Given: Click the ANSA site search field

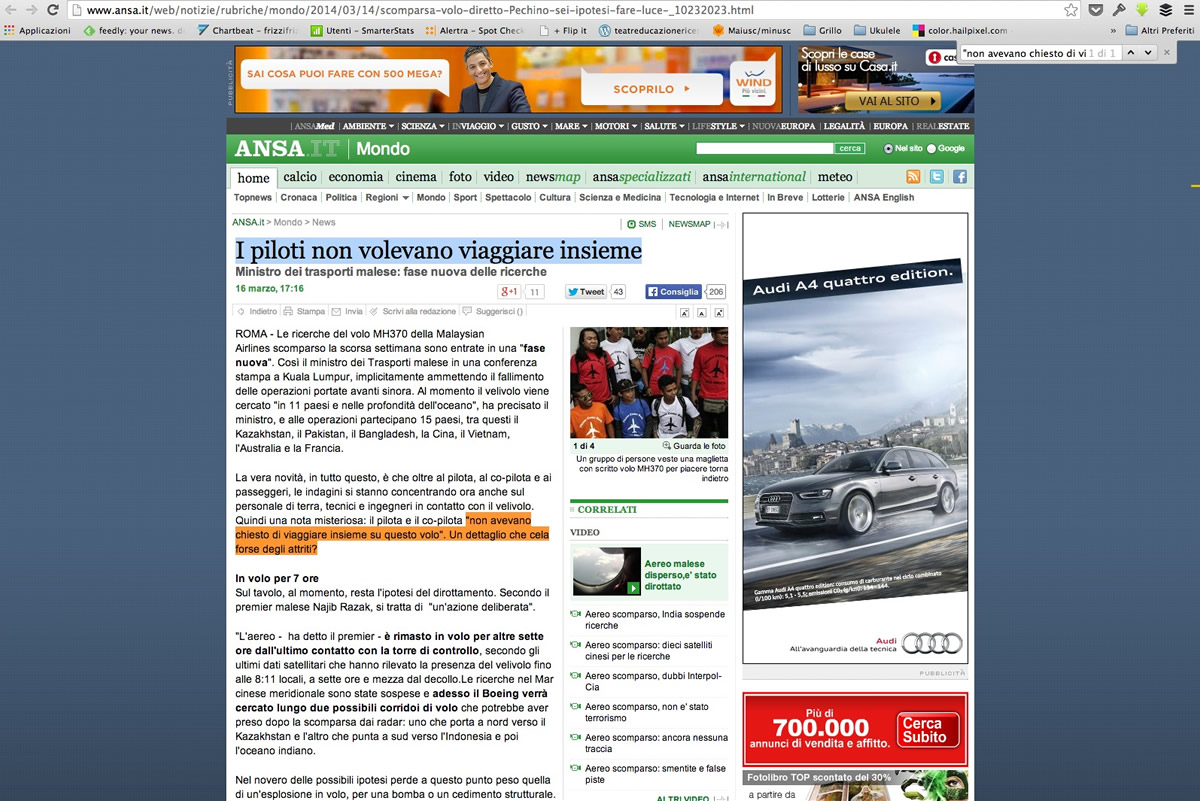Looking at the screenshot, I should pos(765,148).
